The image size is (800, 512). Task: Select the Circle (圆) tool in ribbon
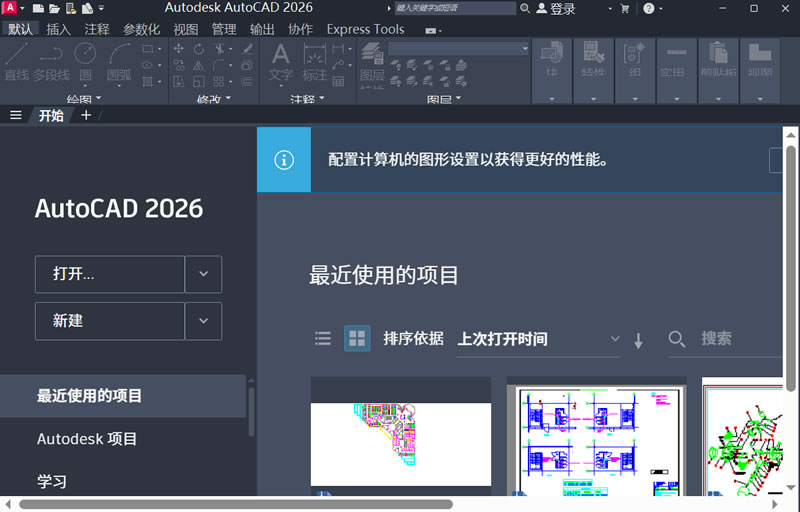(86, 60)
